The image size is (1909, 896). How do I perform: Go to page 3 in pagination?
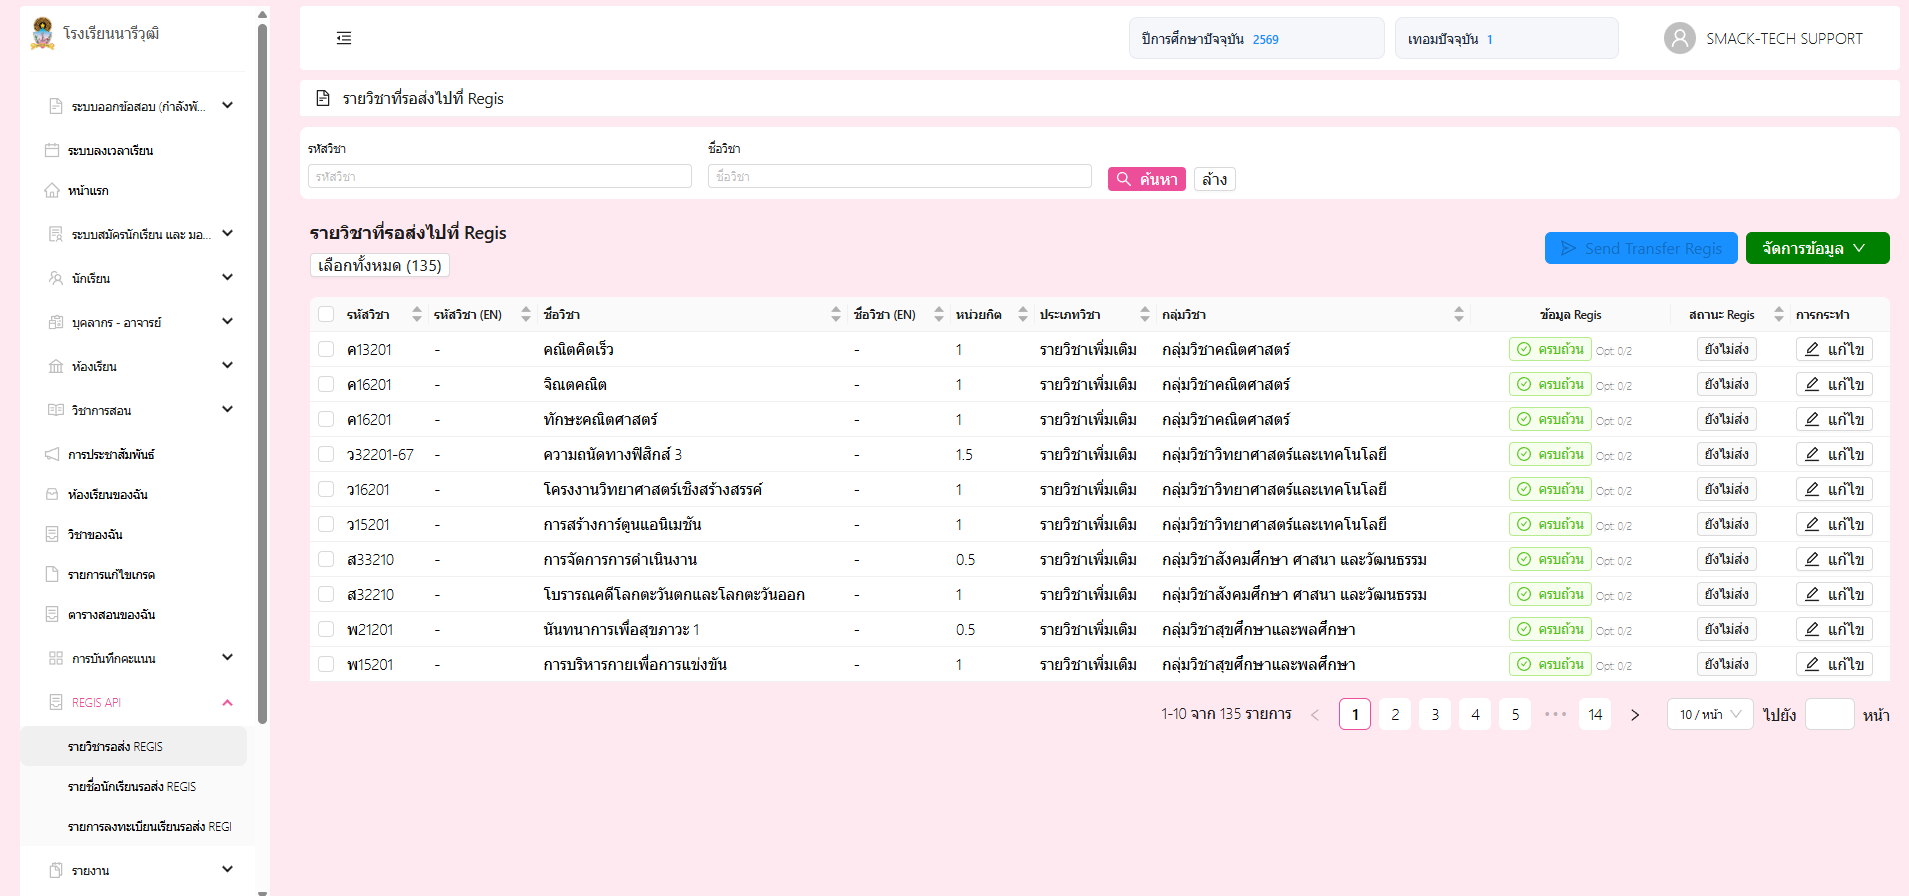pos(1435,714)
